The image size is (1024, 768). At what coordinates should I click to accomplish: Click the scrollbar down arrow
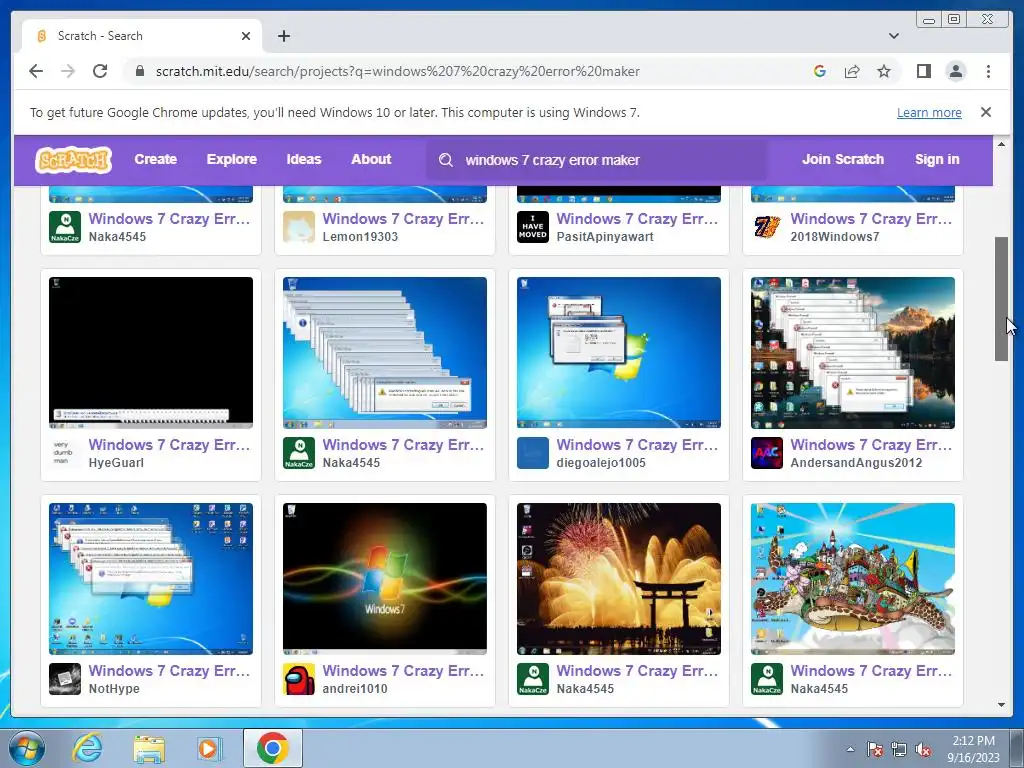point(1001,705)
